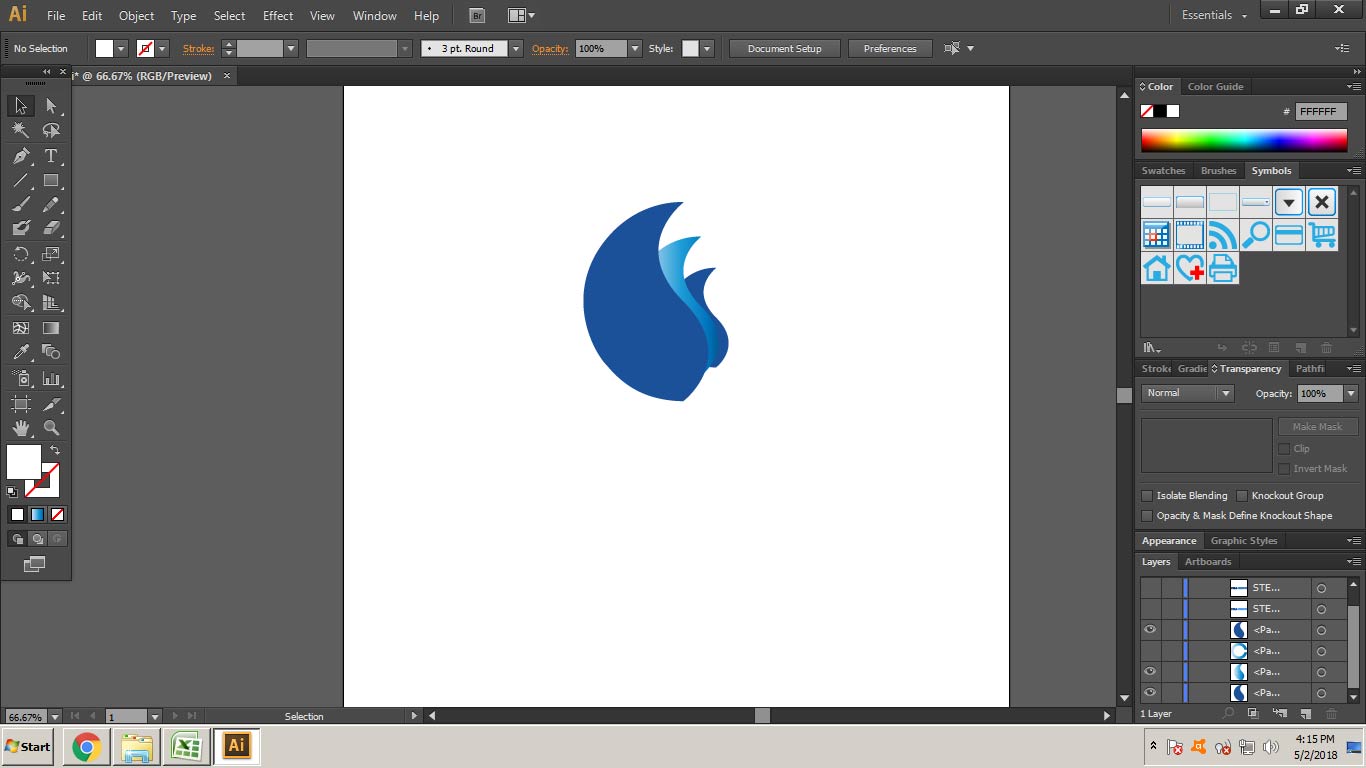Viewport: 1366px width, 768px height.
Task: Click the RSS feed symbol
Action: (1223, 235)
